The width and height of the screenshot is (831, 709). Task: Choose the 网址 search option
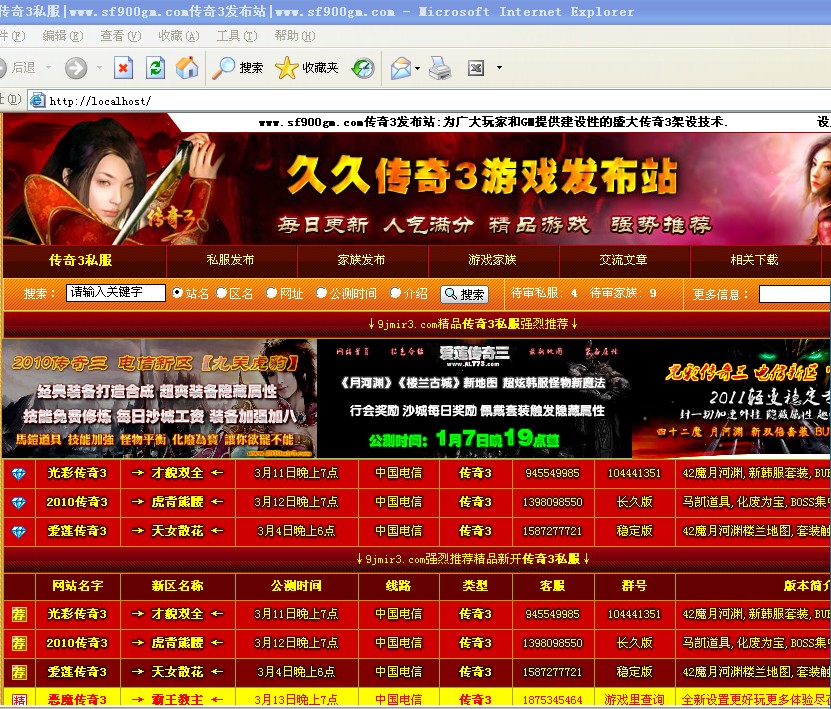pos(271,294)
